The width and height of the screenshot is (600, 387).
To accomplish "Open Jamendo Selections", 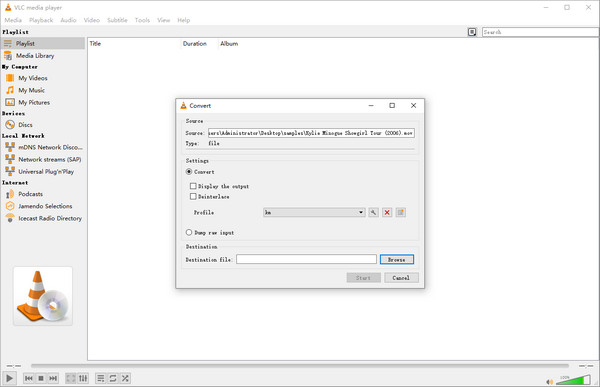I will pos(43,206).
